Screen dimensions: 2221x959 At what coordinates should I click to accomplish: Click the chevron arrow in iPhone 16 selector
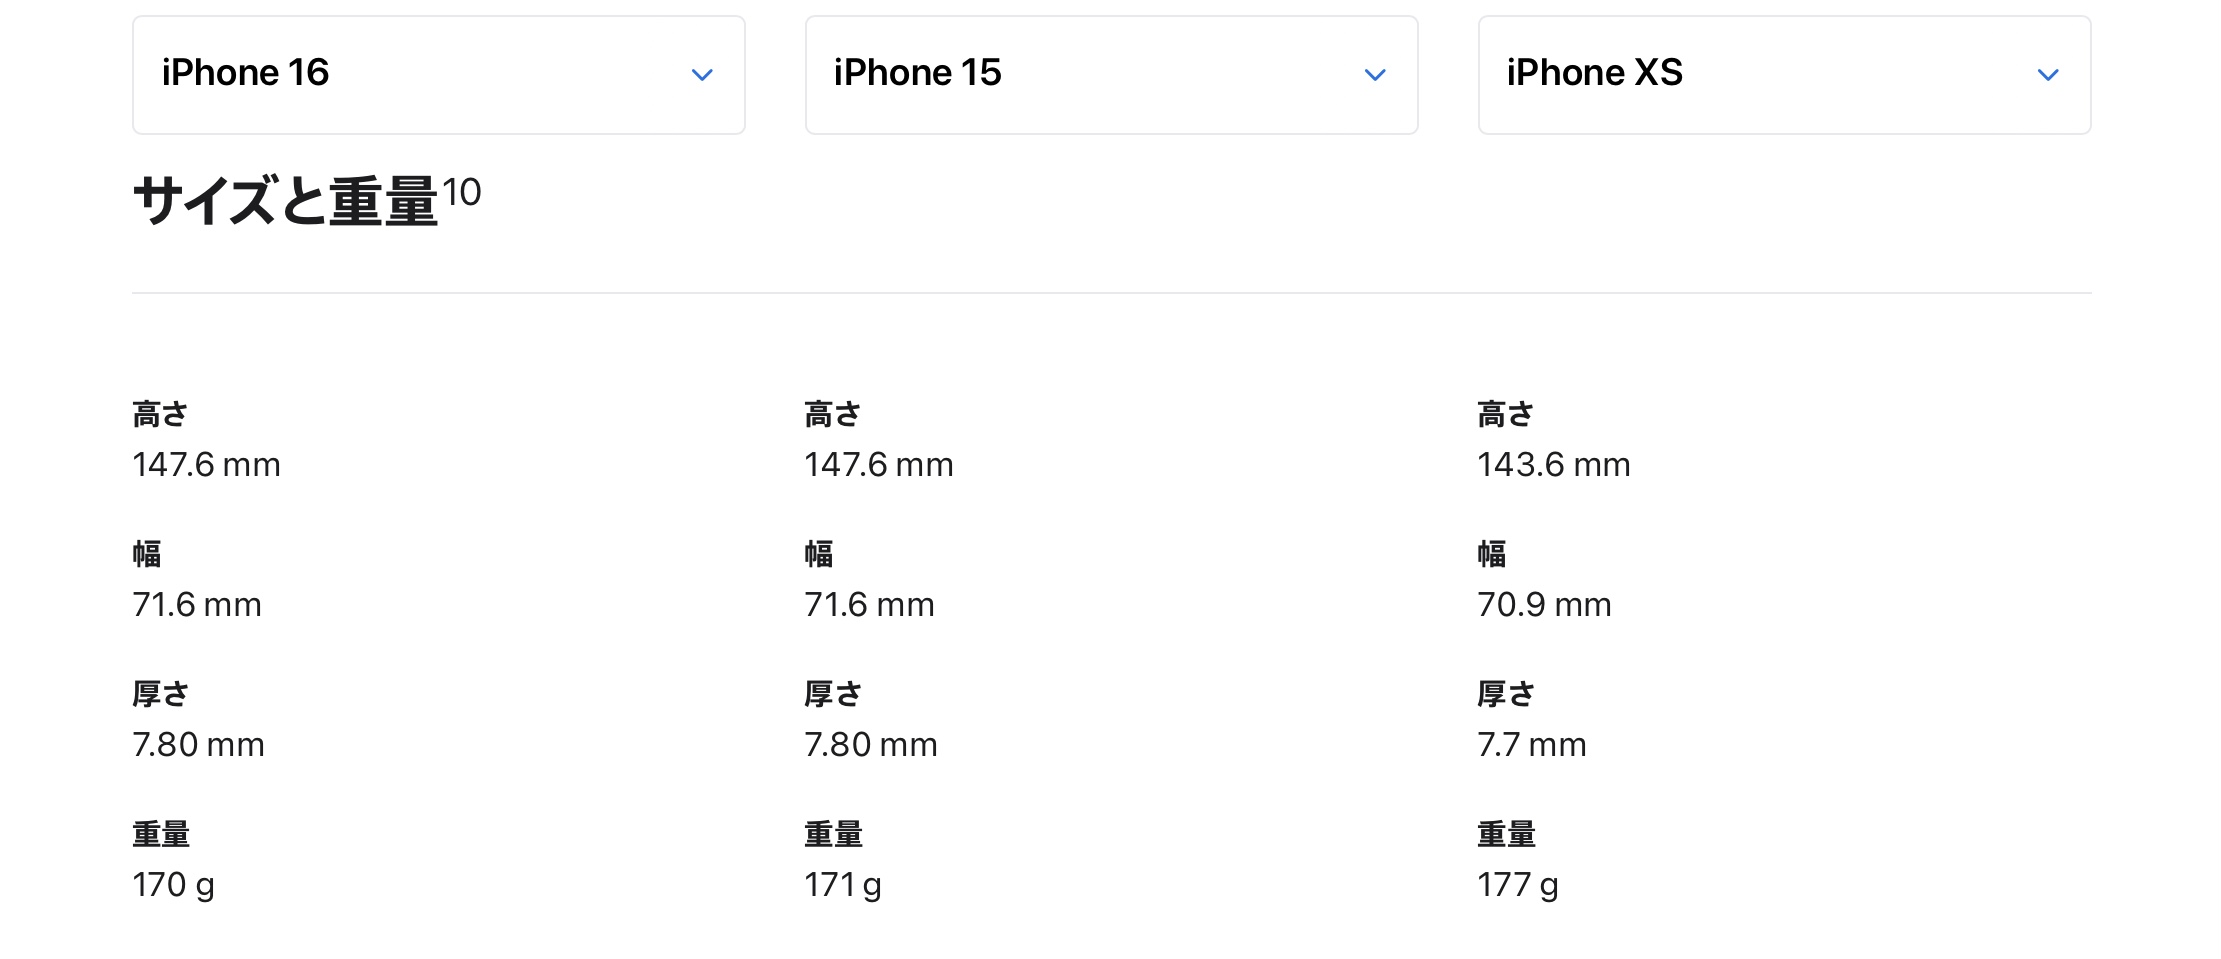[x=702, y=75]
